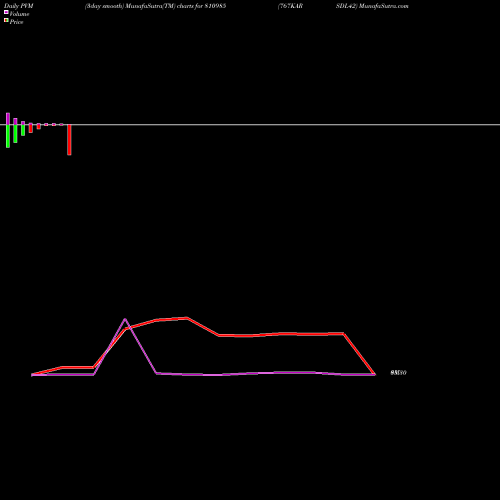Click the MunafaSutra.com text at top right
Screen dimensions: 500x500
(x=384, y=6)
